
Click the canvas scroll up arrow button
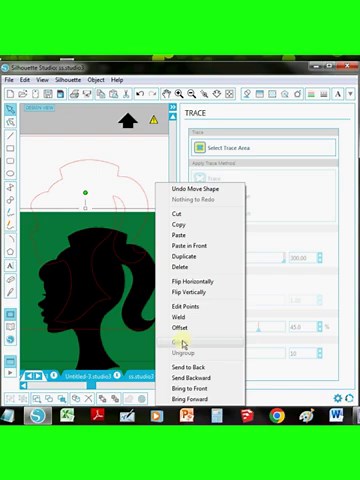click(x=173, y=117)
